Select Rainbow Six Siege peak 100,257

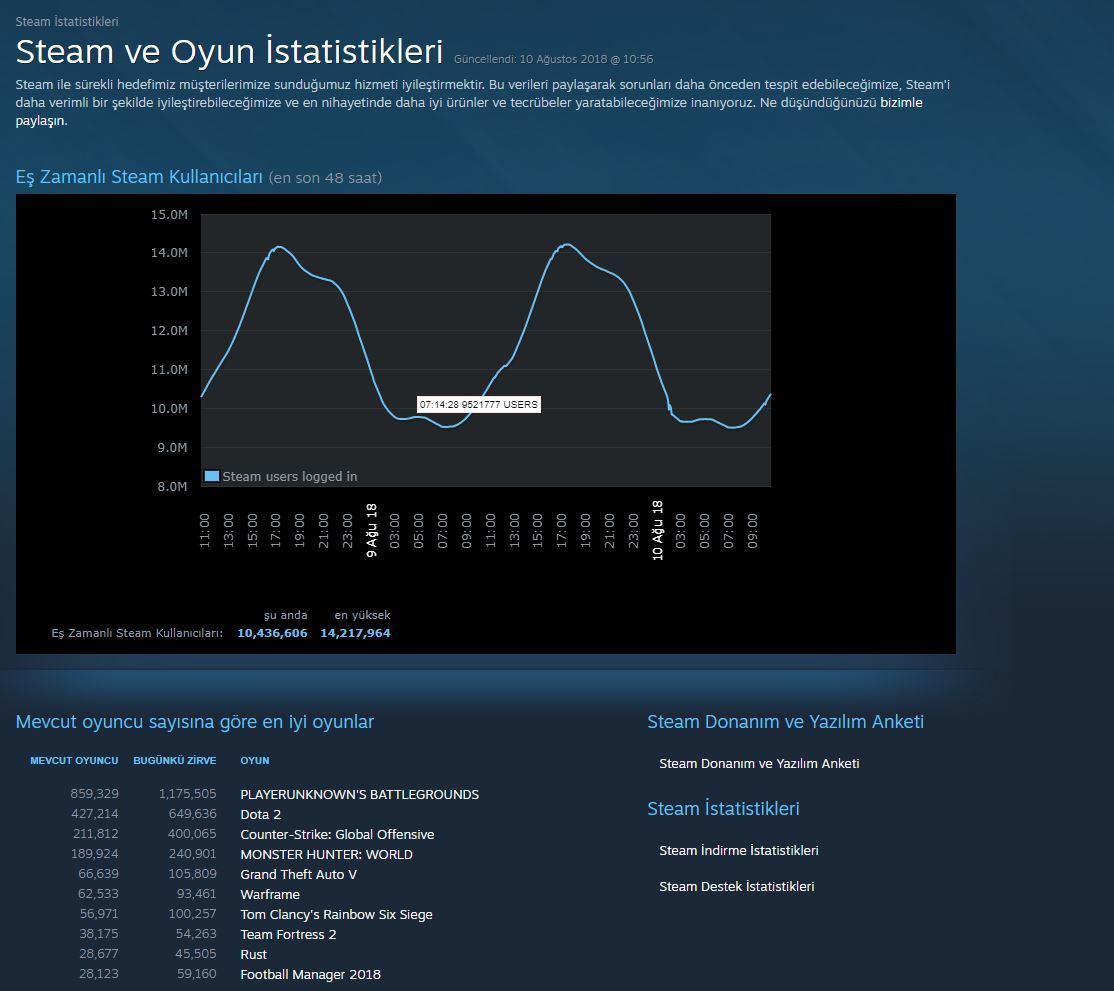coord(193,914)
